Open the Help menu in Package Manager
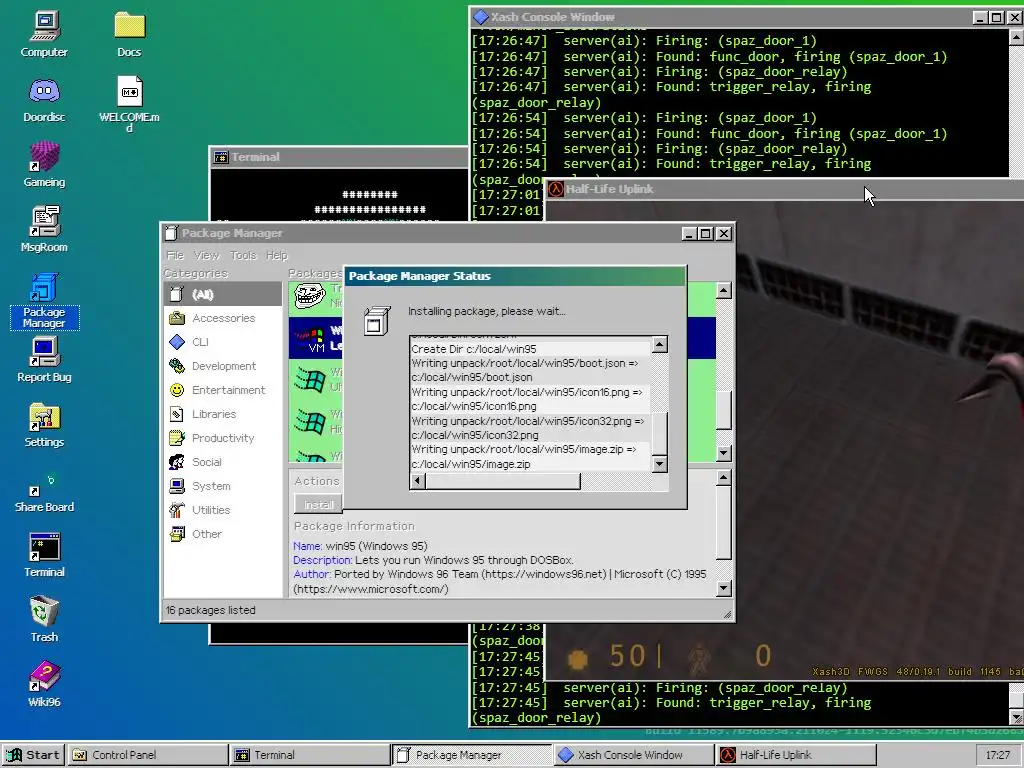The height and width of the screenshot is (768, 1024). click(x=276, y=255)
